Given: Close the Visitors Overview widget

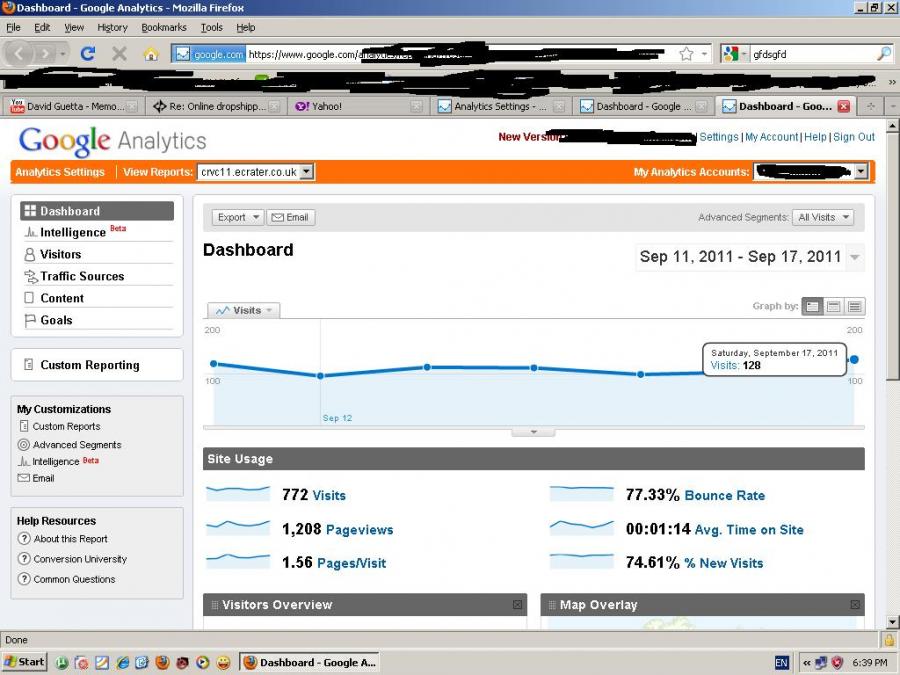Looking at the screenshot, I should pos(517,604).
